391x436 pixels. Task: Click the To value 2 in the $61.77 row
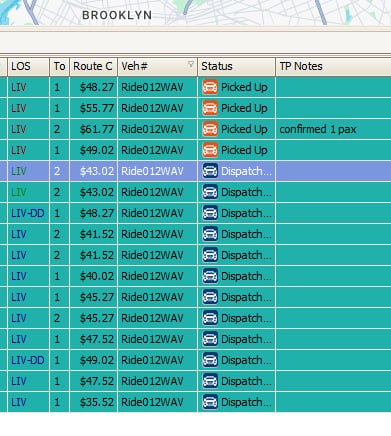(x=57, y=129)
